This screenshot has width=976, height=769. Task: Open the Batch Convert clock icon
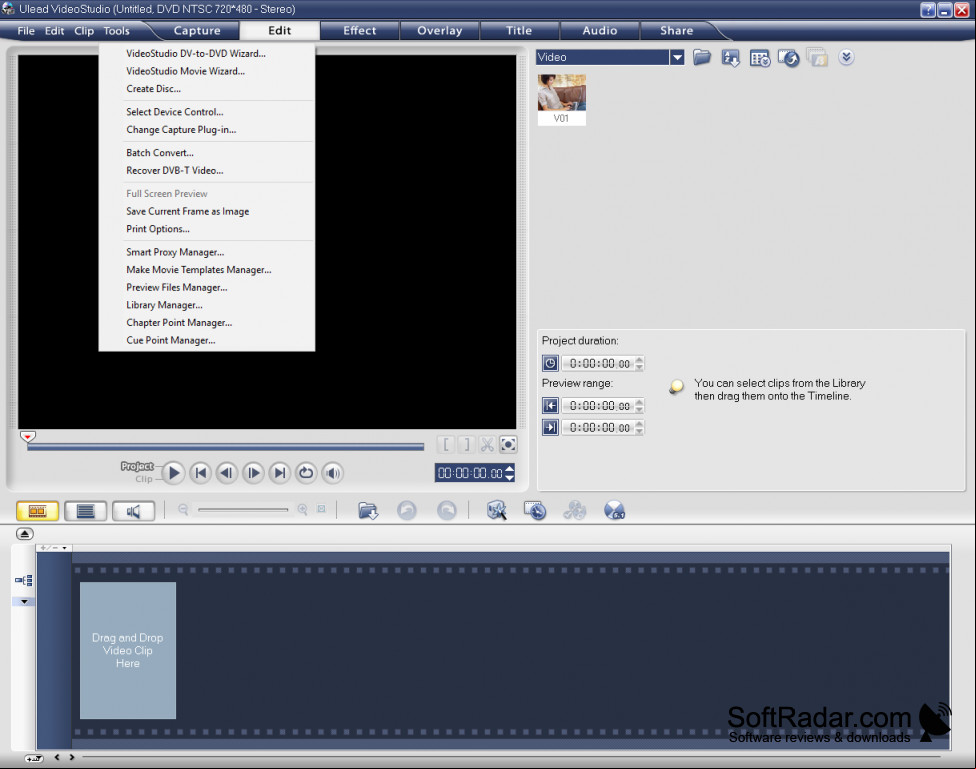(x=535, y=511)
